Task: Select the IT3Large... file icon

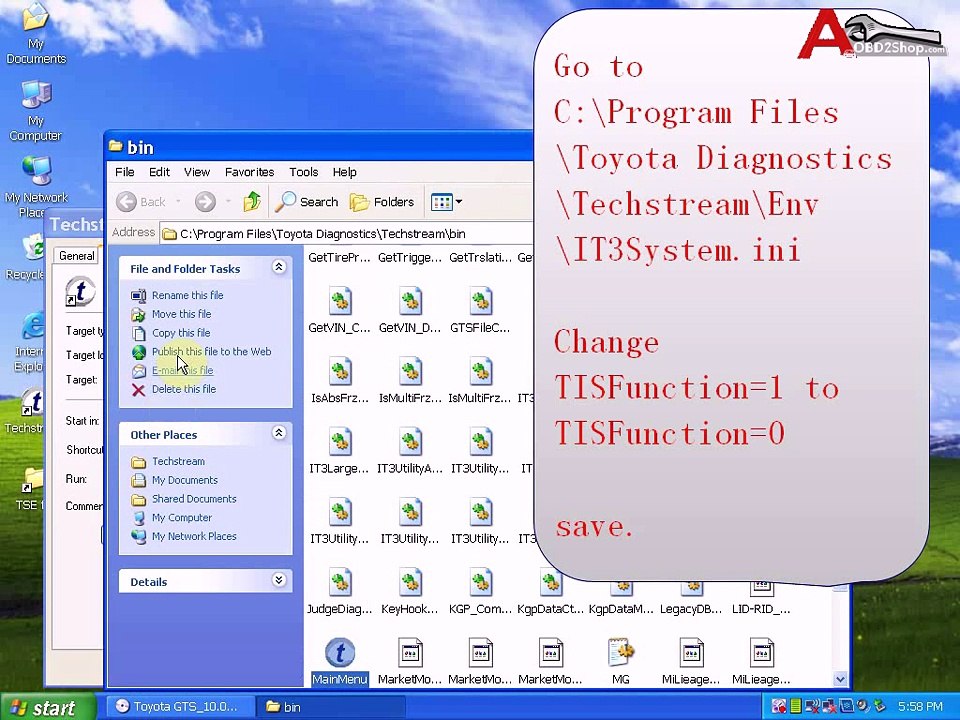Action: 340,443
